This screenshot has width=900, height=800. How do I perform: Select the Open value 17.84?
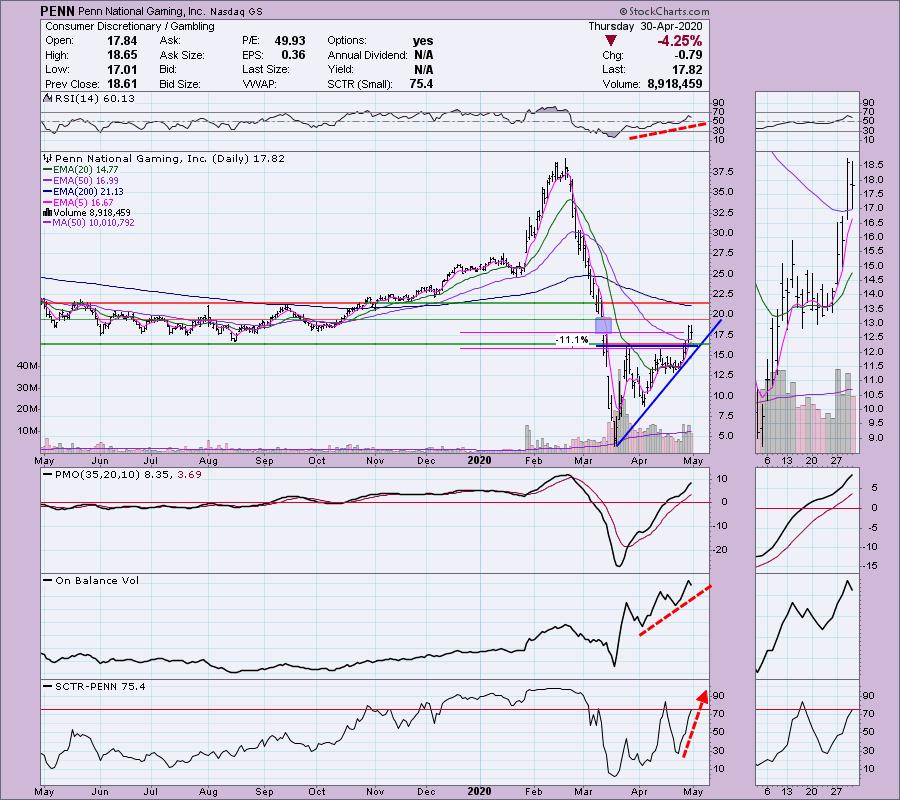(x=122, y=41)
